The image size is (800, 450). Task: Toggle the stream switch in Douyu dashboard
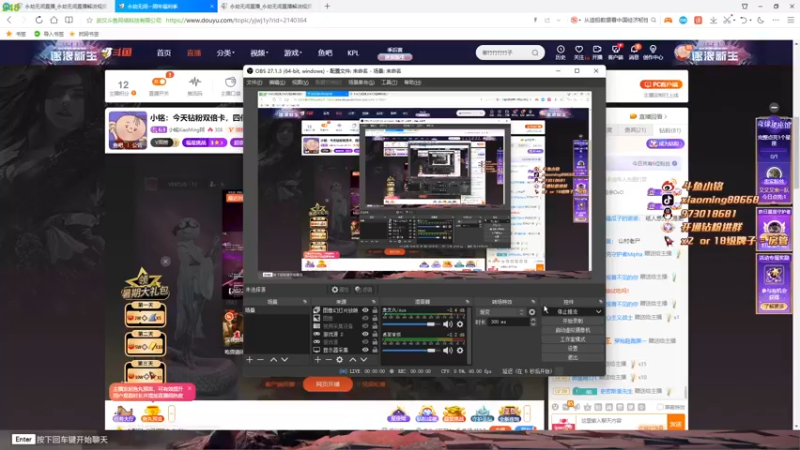[x=159, y=82]
